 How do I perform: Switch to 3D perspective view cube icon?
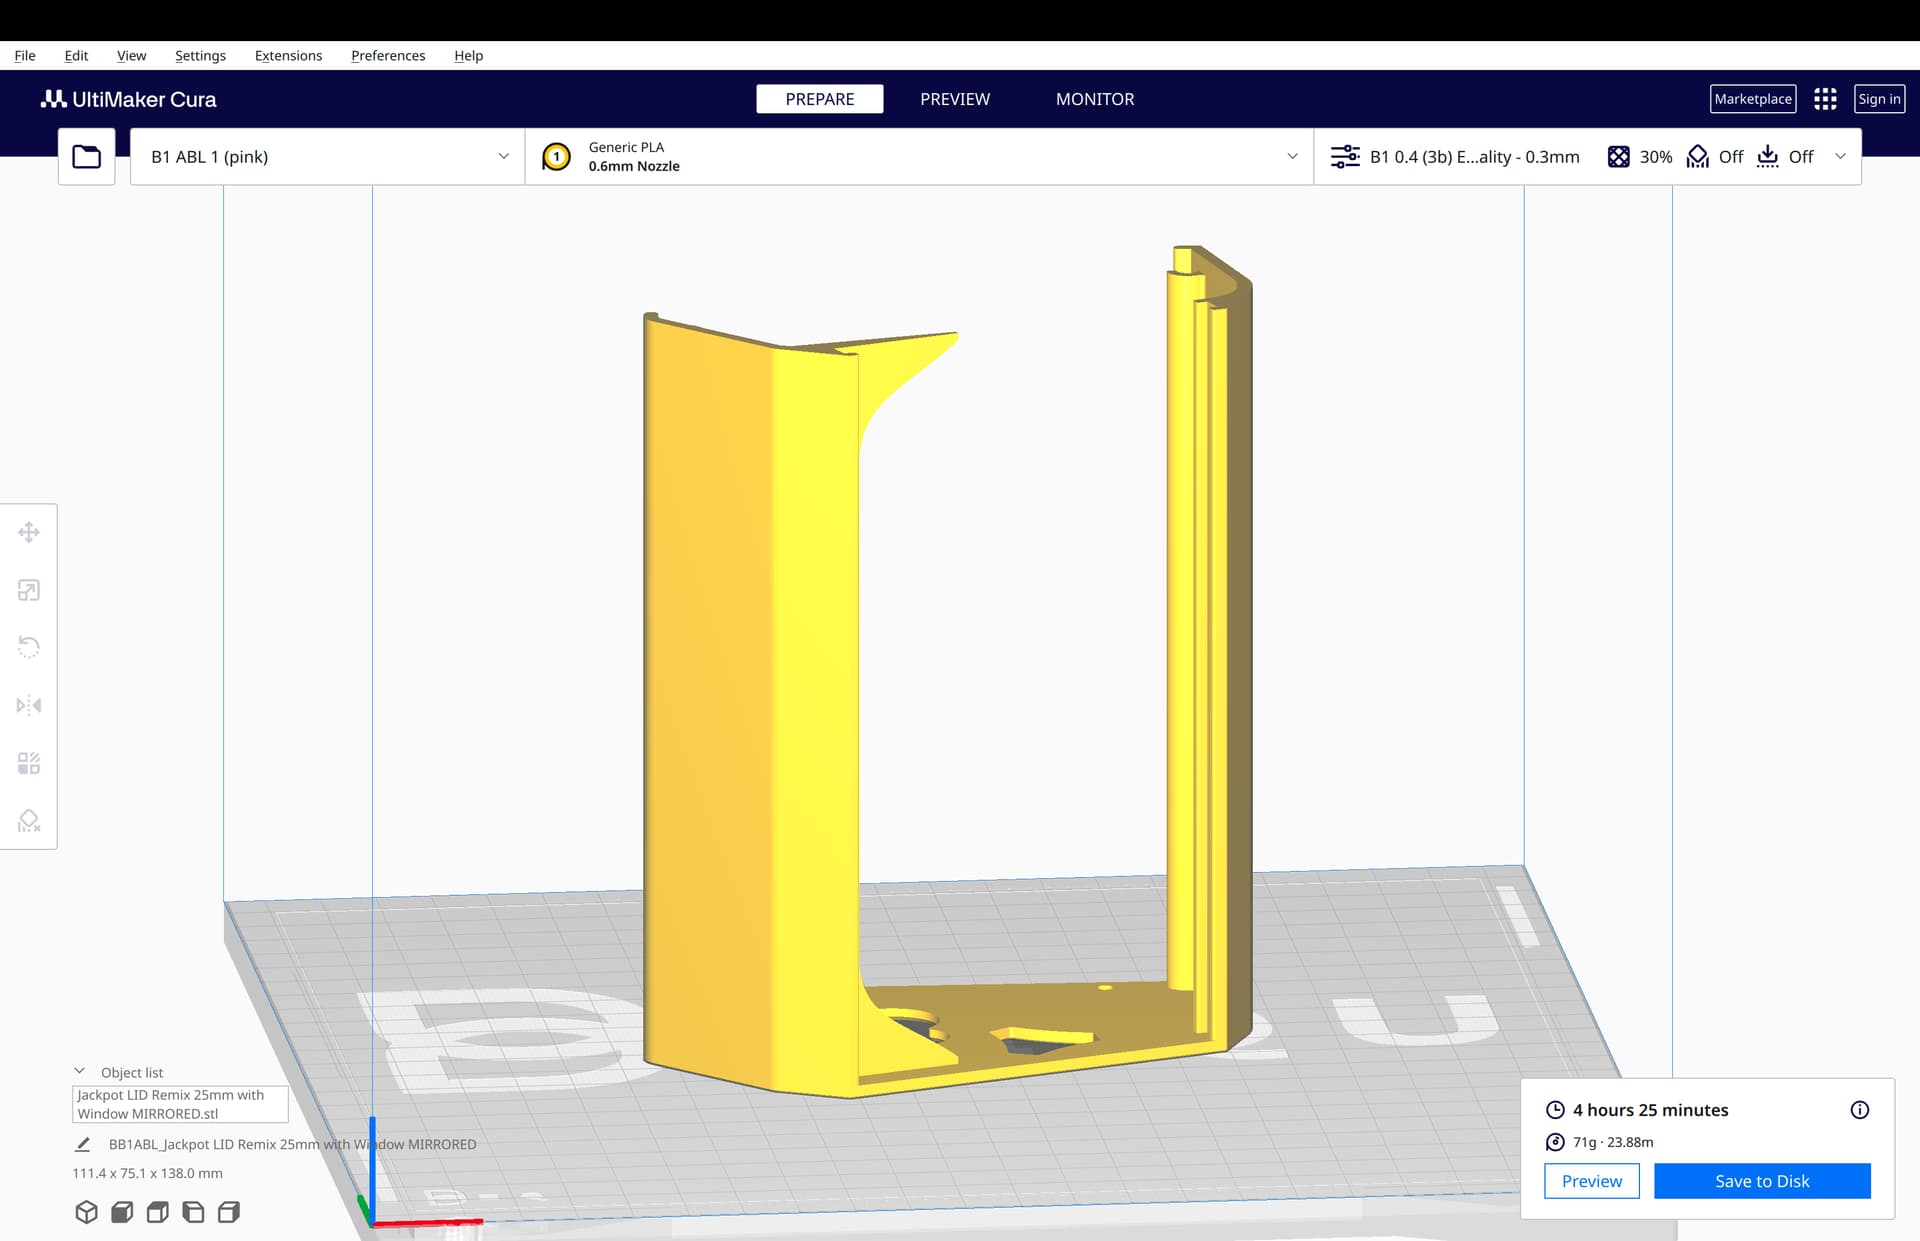pos(86,1212)
